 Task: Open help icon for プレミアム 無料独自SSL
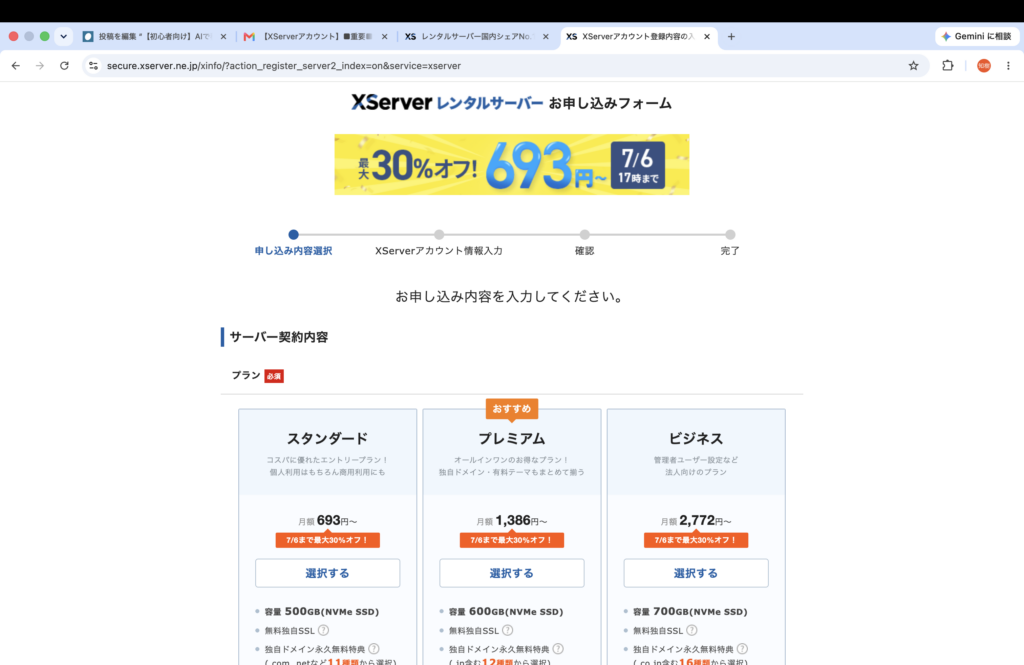coord(507,630)
